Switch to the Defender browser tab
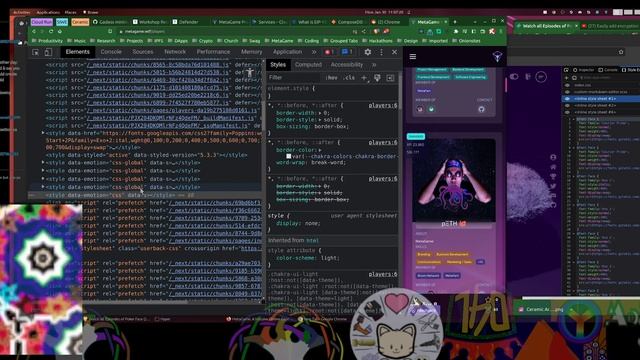The image size is (640, 360). [189, 22]
